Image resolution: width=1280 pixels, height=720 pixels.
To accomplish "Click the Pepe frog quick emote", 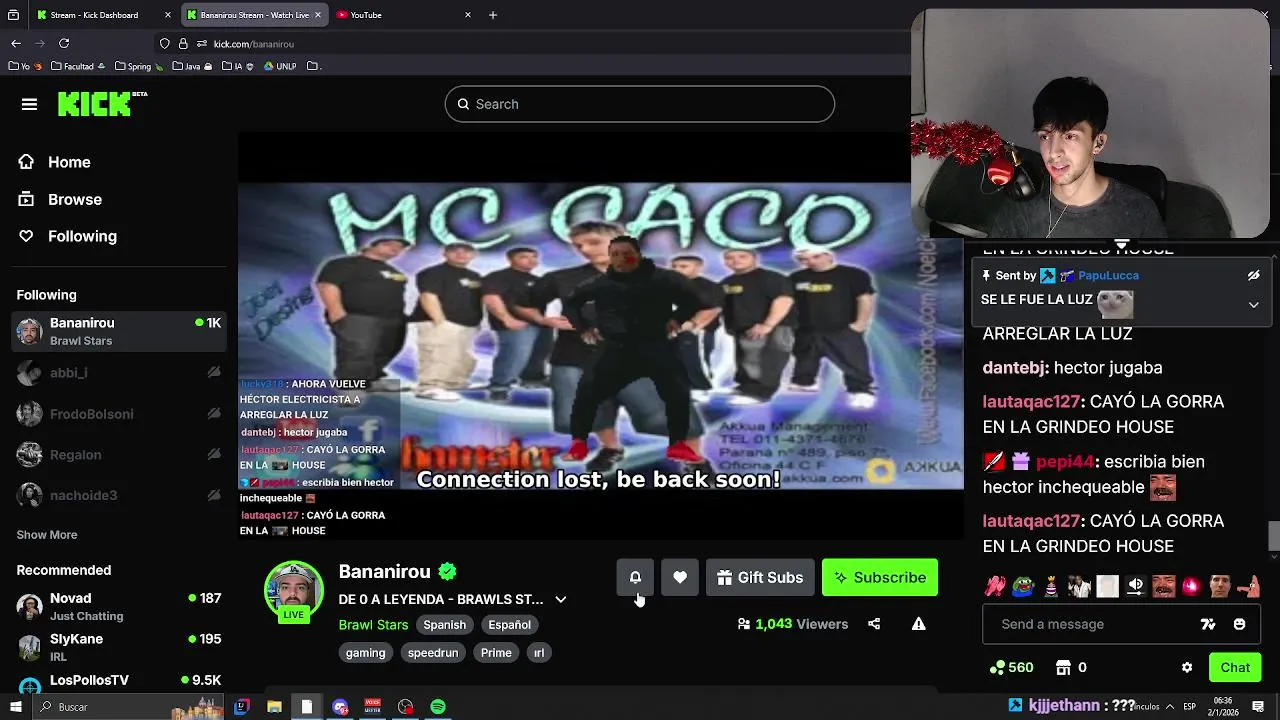I will tap(1022, 586).
